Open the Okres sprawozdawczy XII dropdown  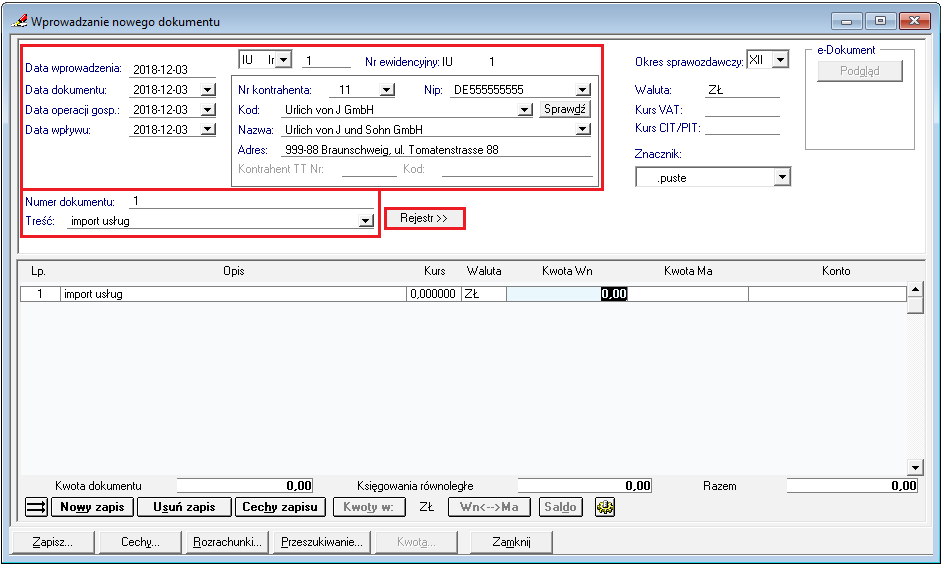[x=780, y=60]
